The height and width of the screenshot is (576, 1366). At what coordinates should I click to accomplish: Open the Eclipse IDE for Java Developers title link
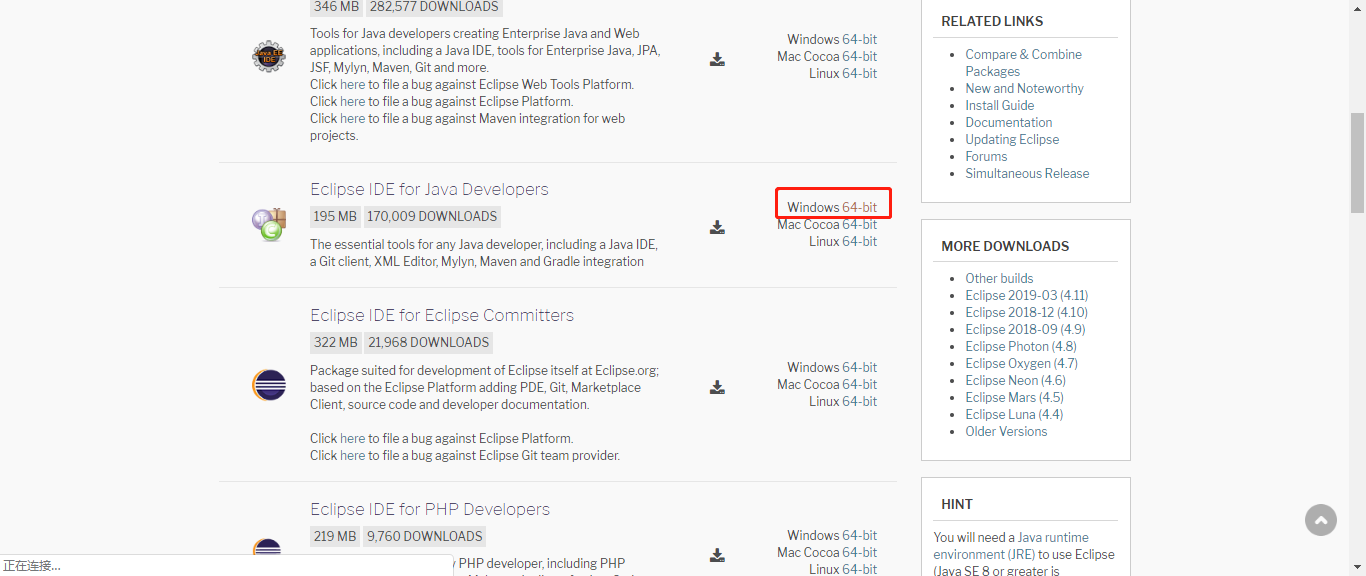coord(429,190)
